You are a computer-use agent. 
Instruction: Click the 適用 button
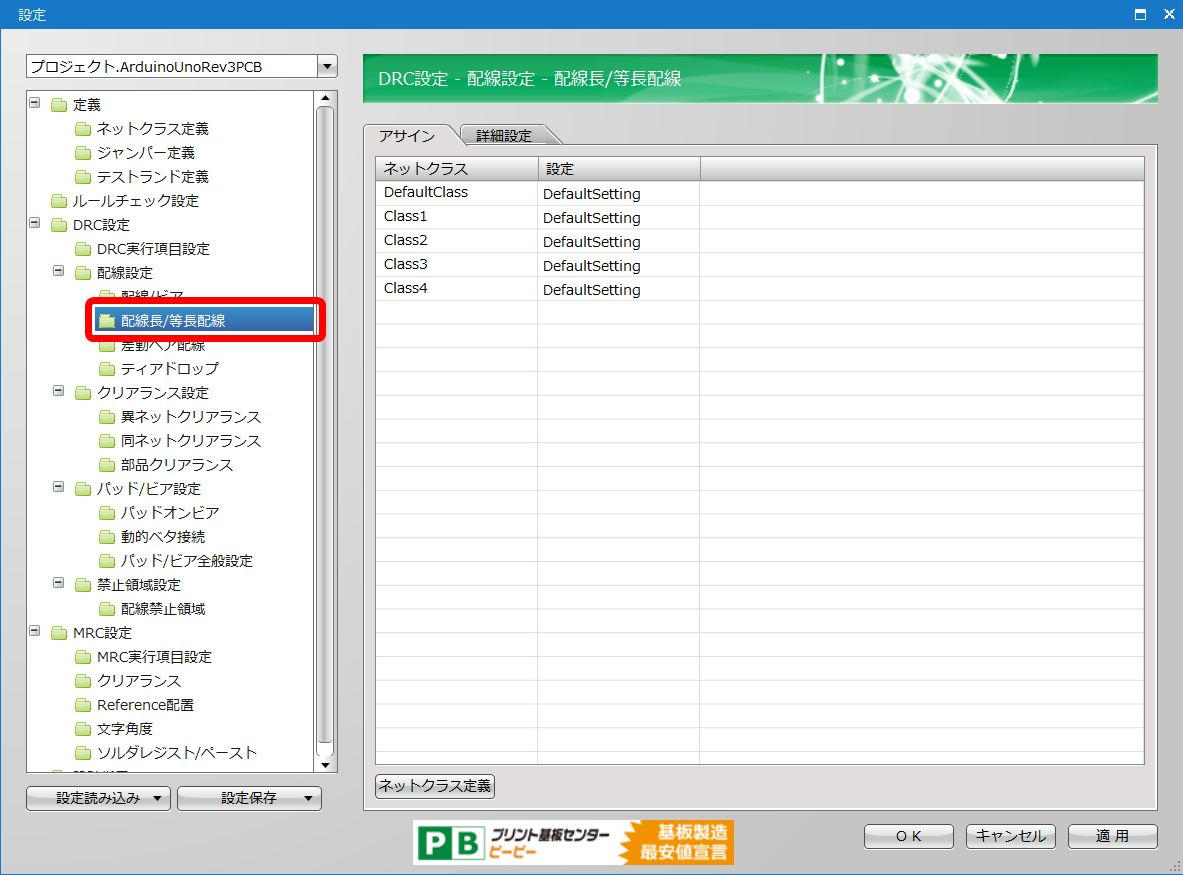pos(1112,836)
